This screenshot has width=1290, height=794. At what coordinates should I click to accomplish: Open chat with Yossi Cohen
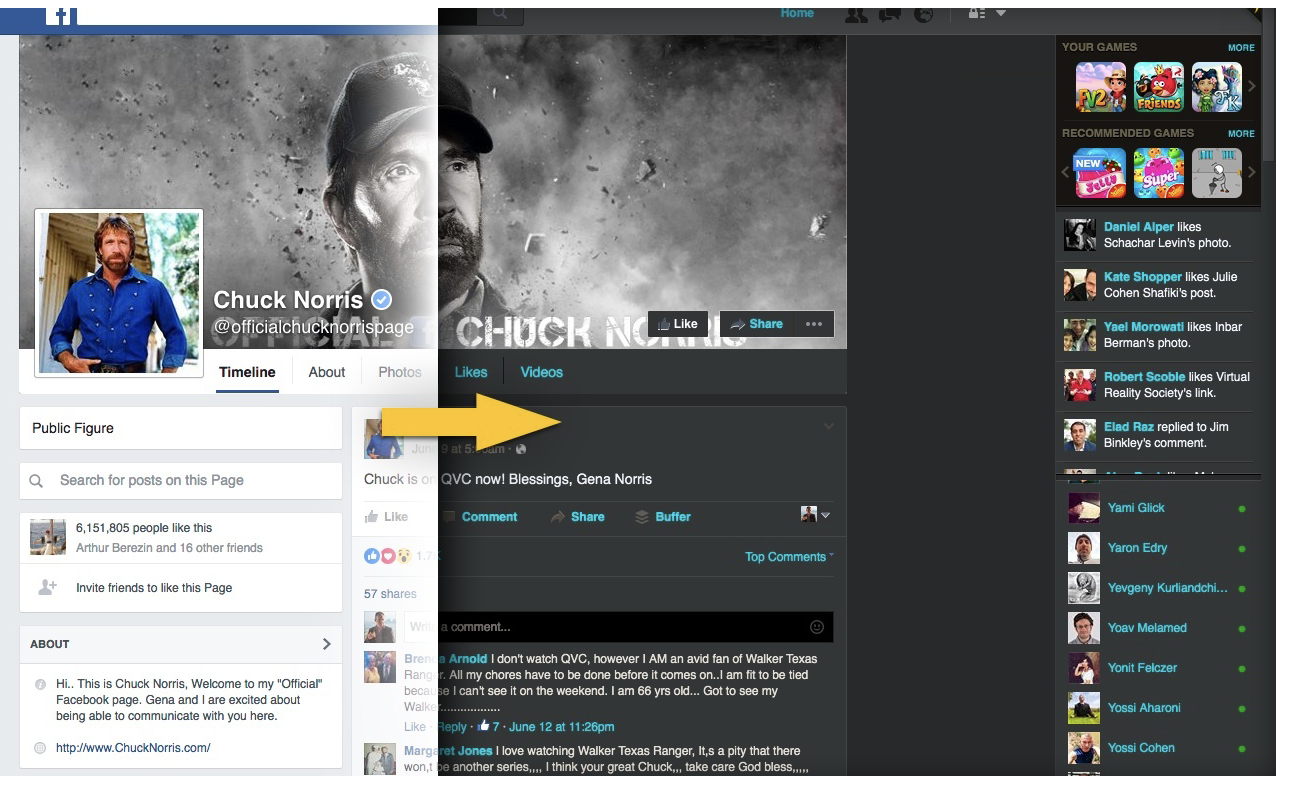(1158, 748)
